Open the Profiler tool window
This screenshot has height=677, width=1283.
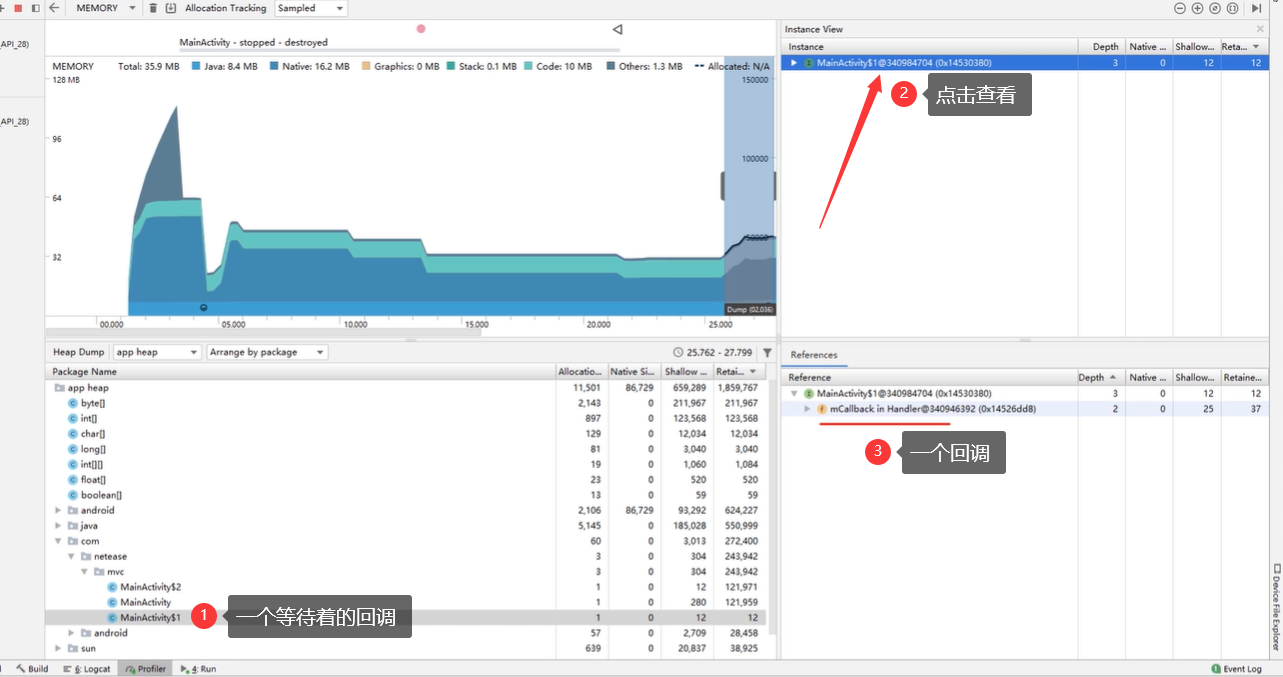pyautogui.click(x=146, y=669)
